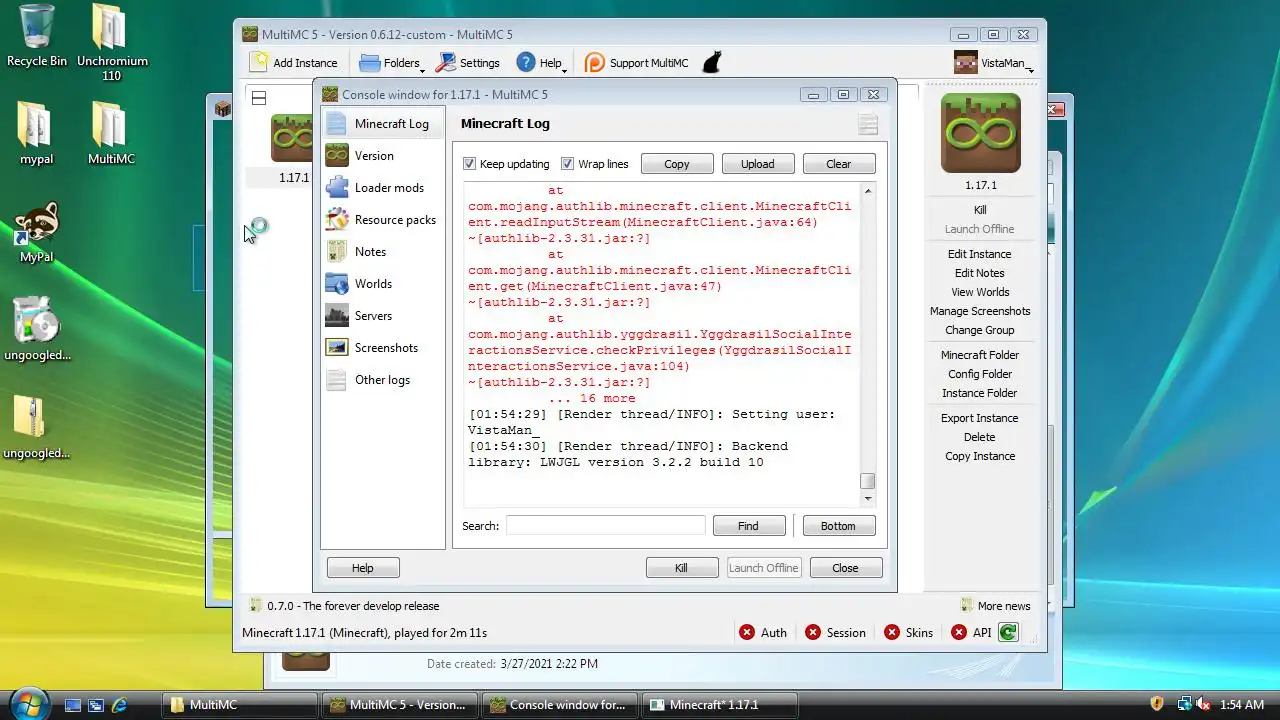Click the console window Help button
The width and height of the screenshot is (1280, 720).
(363, 568)
